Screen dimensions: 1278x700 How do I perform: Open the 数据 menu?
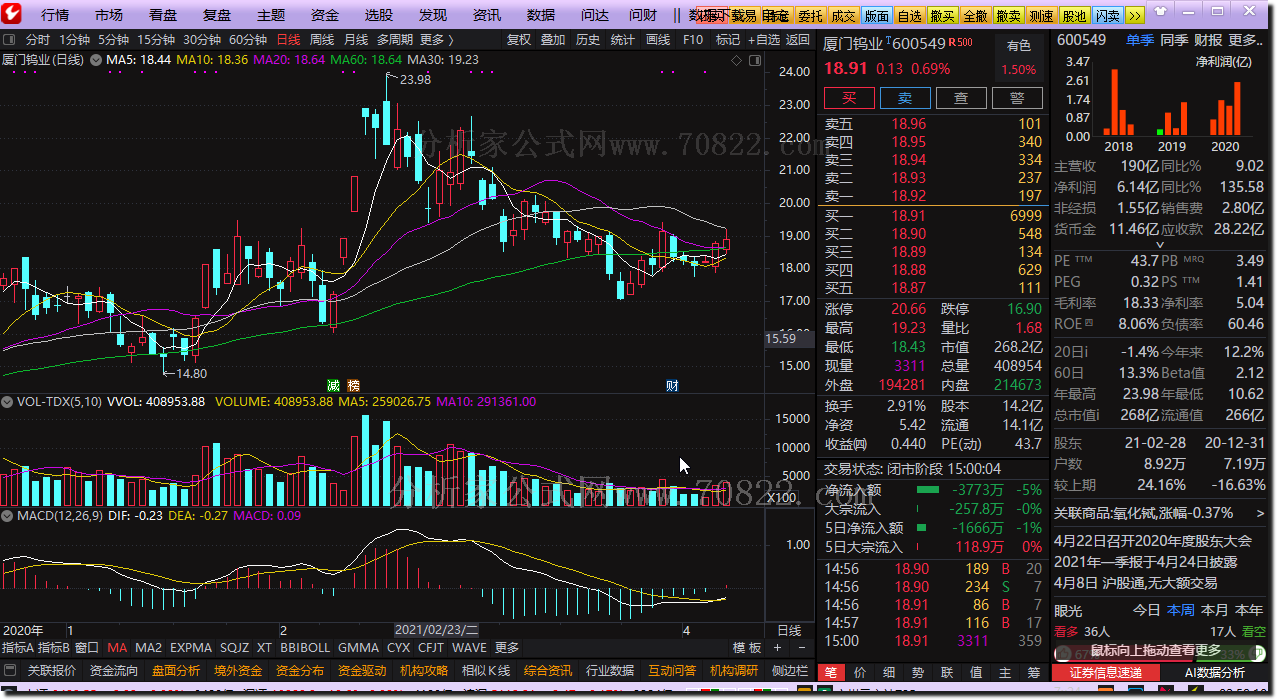click(x=541, y=15)
